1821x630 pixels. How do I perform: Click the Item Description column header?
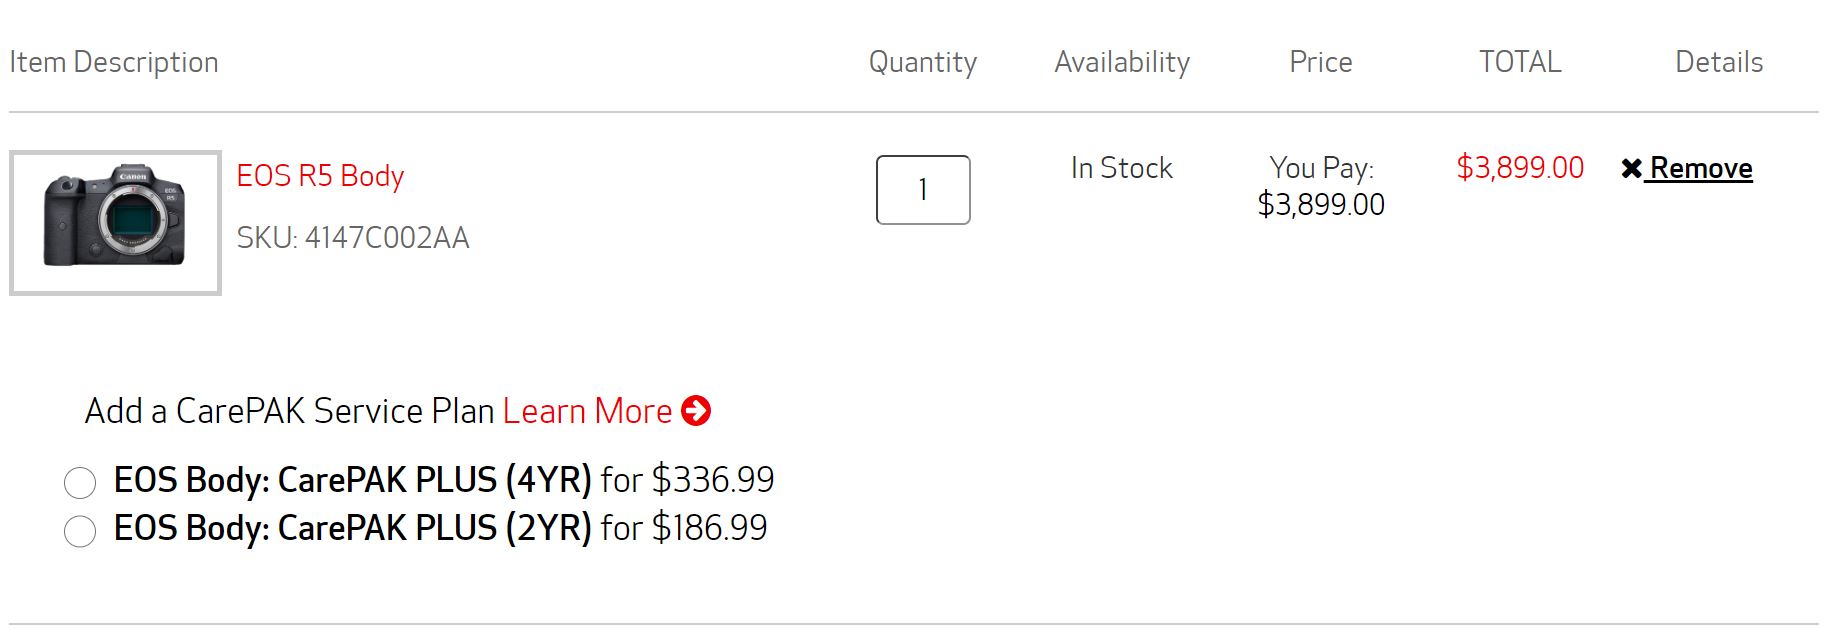coord(114,62)
